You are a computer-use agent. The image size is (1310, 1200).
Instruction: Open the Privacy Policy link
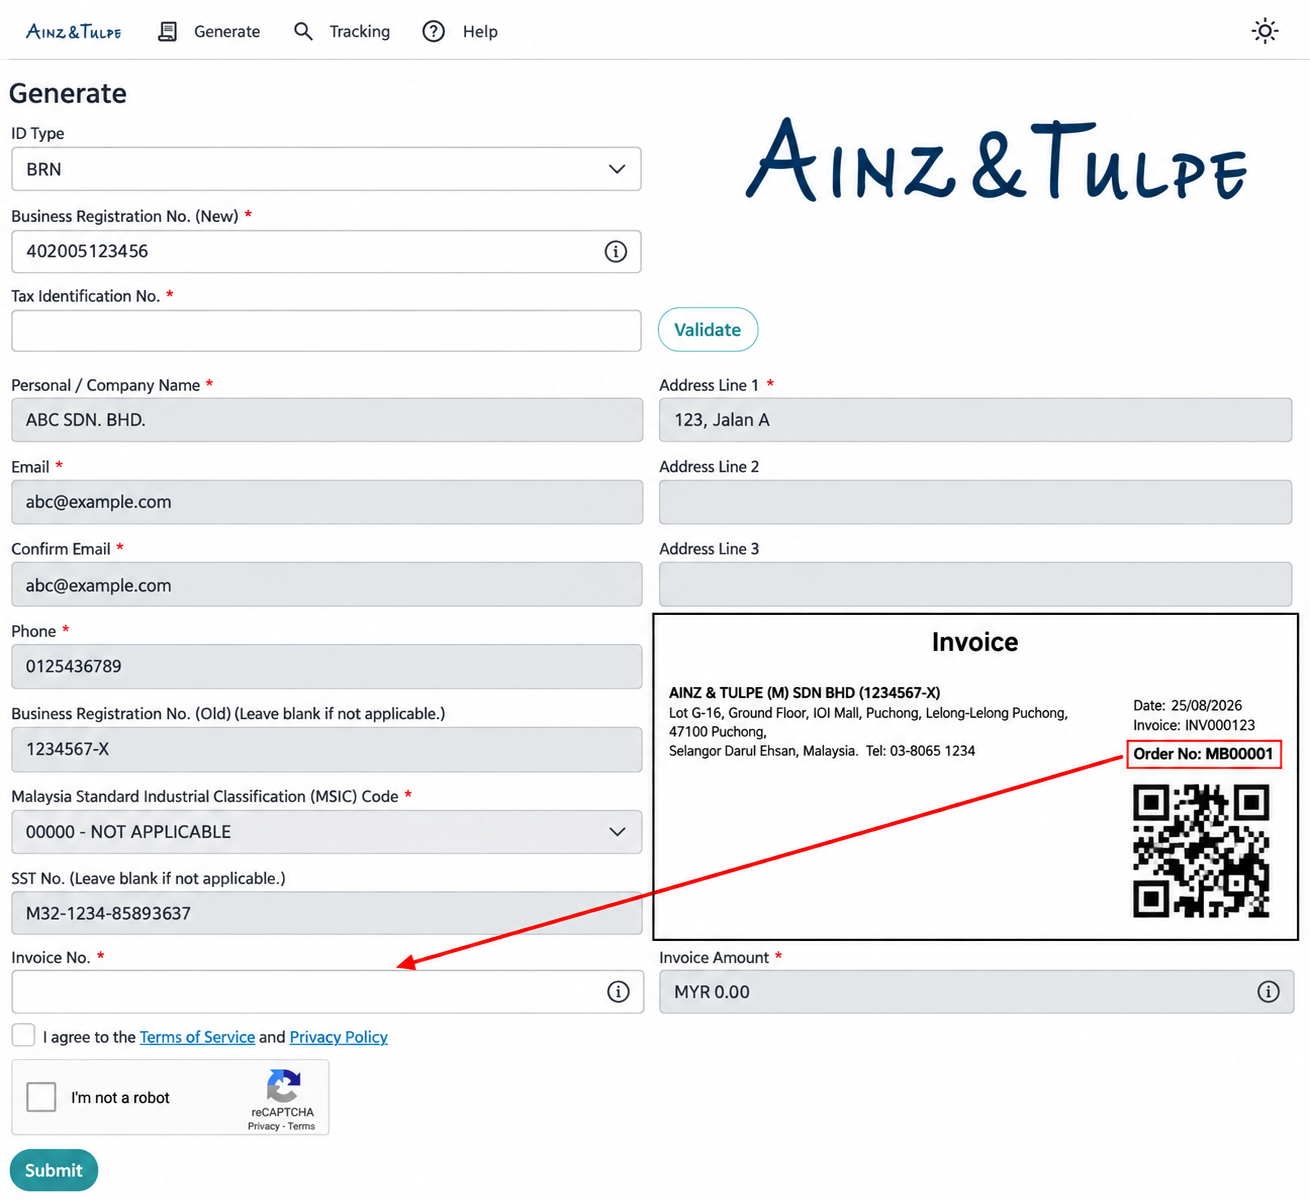[338, 1037]
